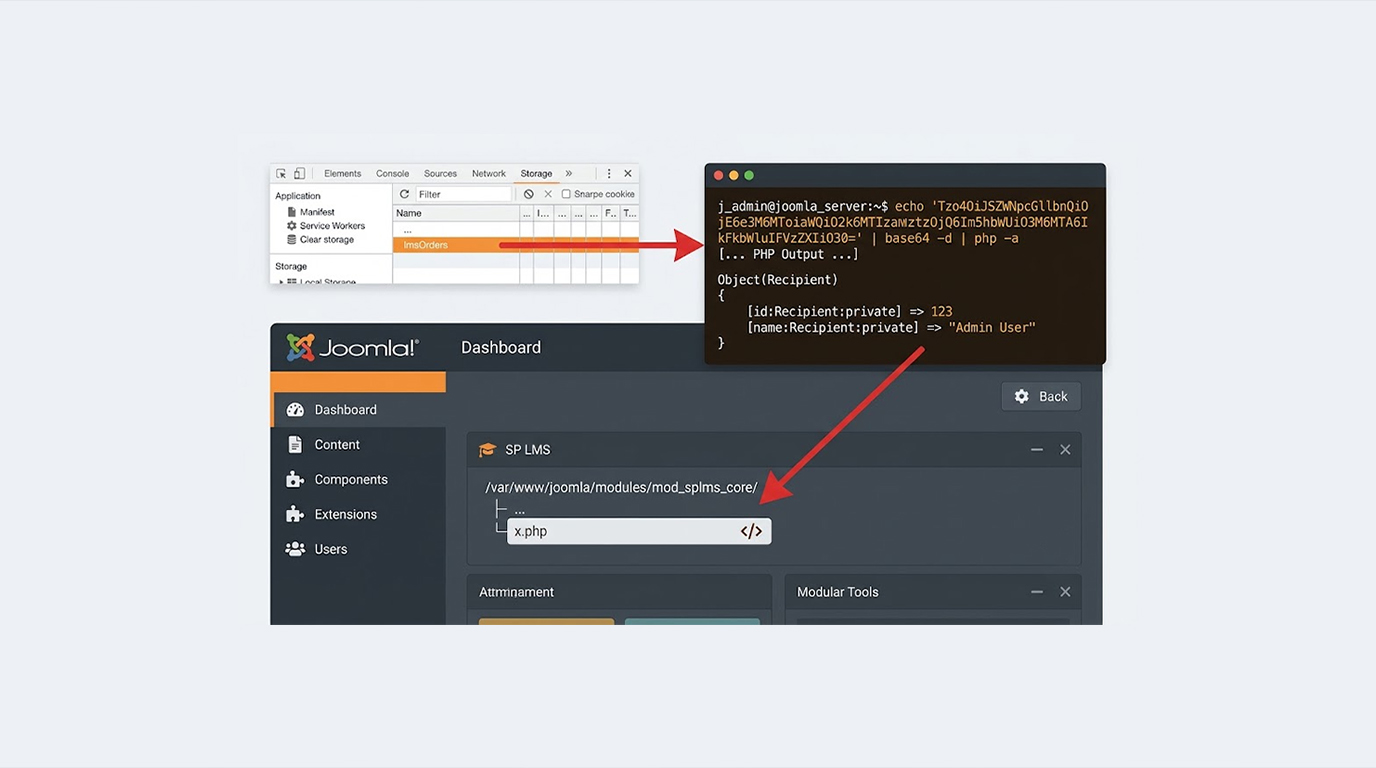
Task: Click the code icon on x.php
Action: (x=751, y=531)
